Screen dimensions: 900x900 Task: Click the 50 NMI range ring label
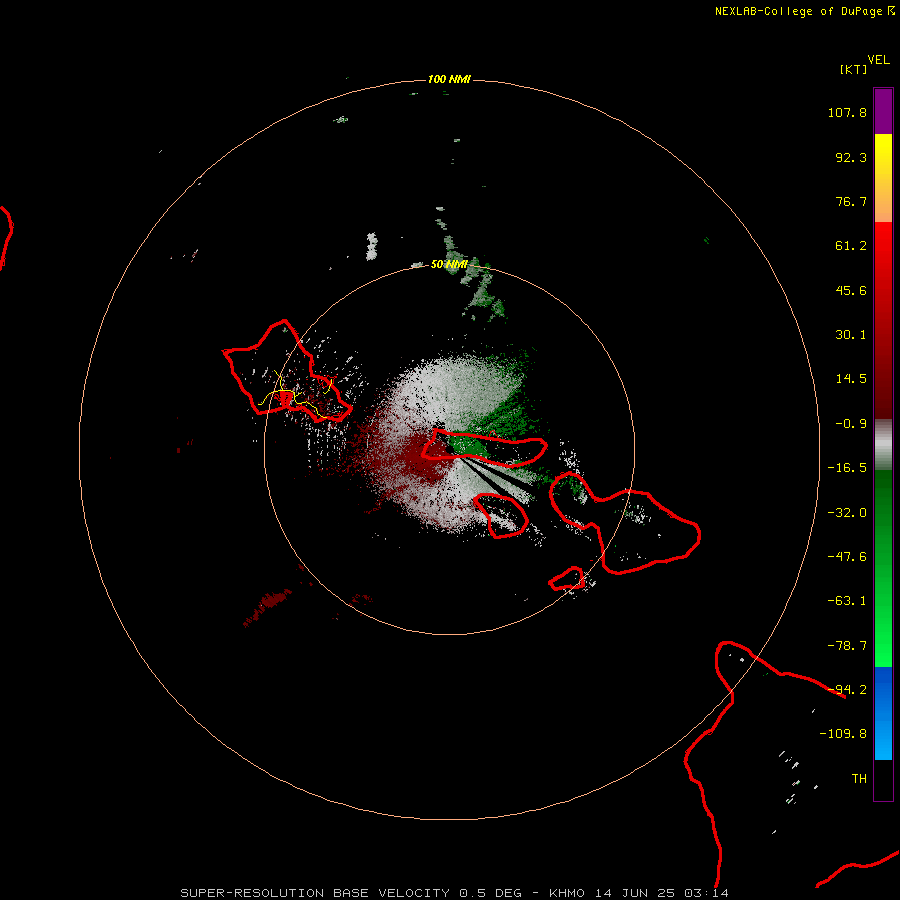(449, 264)
